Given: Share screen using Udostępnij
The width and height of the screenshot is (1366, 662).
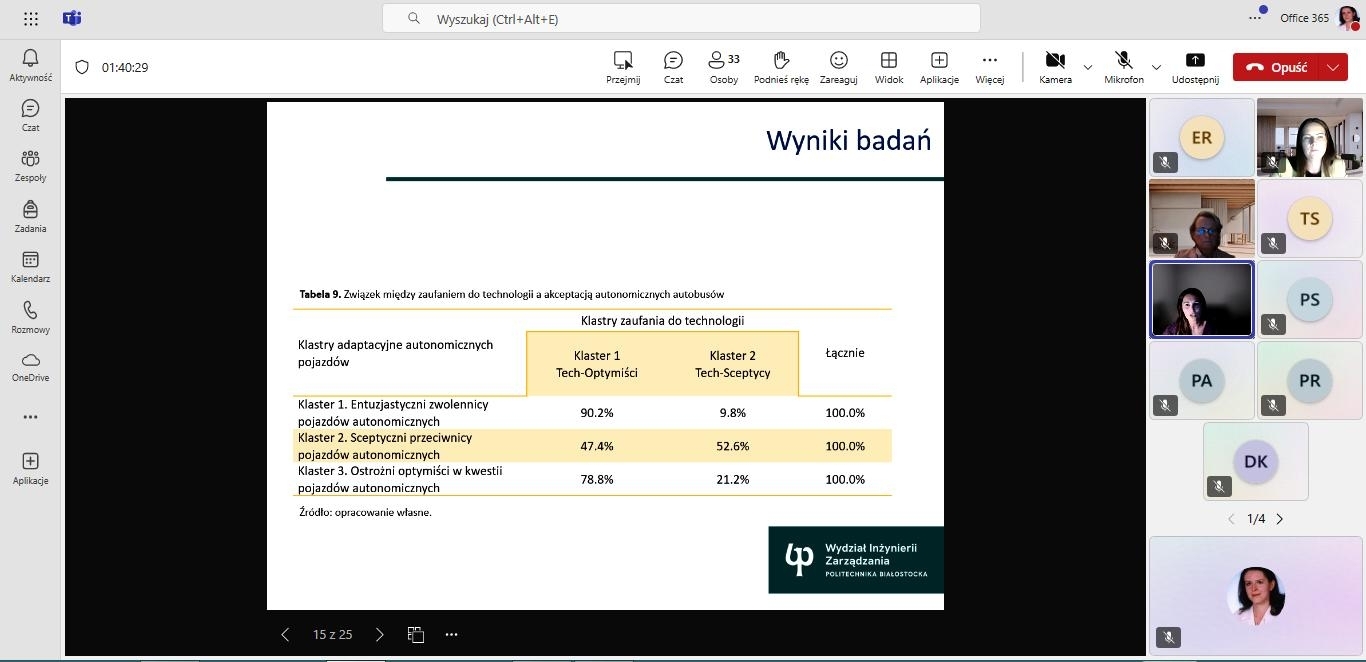Looking at the screenshot, I should (x=1195, y=67).
